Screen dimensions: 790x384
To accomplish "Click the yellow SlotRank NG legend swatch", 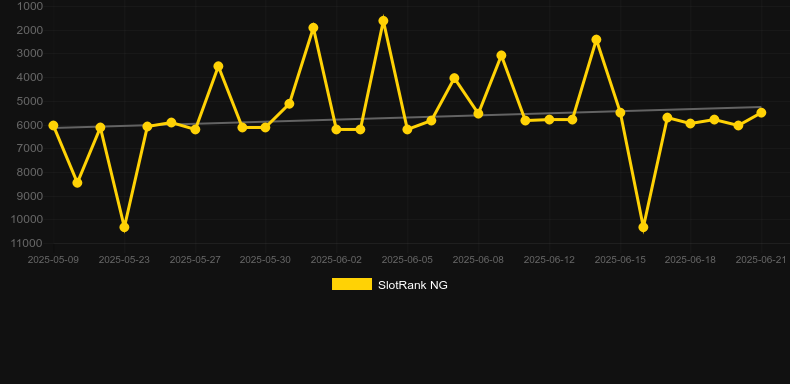I will [x=352, y=284].
